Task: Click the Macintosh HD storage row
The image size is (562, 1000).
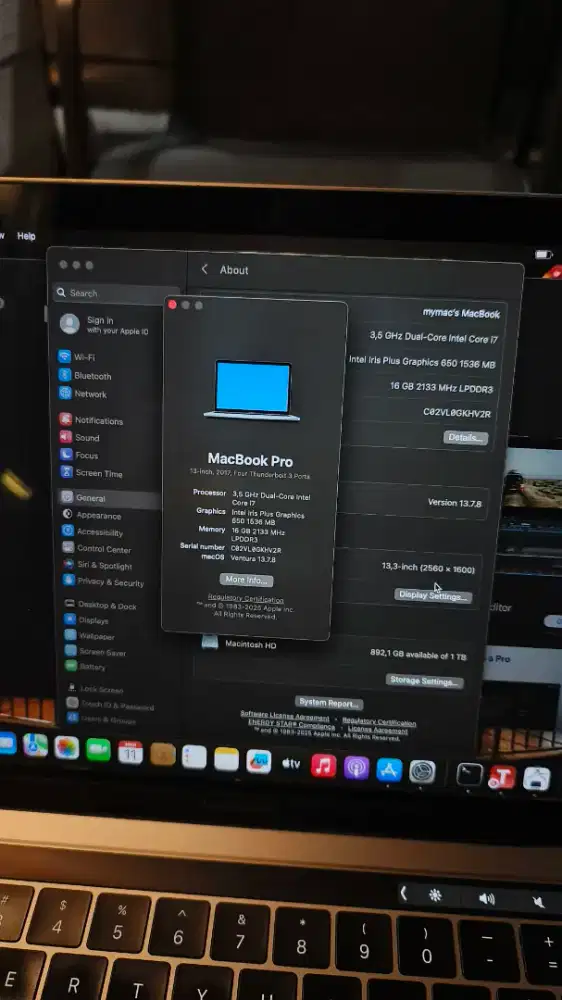Action: [x=334, y=649]
